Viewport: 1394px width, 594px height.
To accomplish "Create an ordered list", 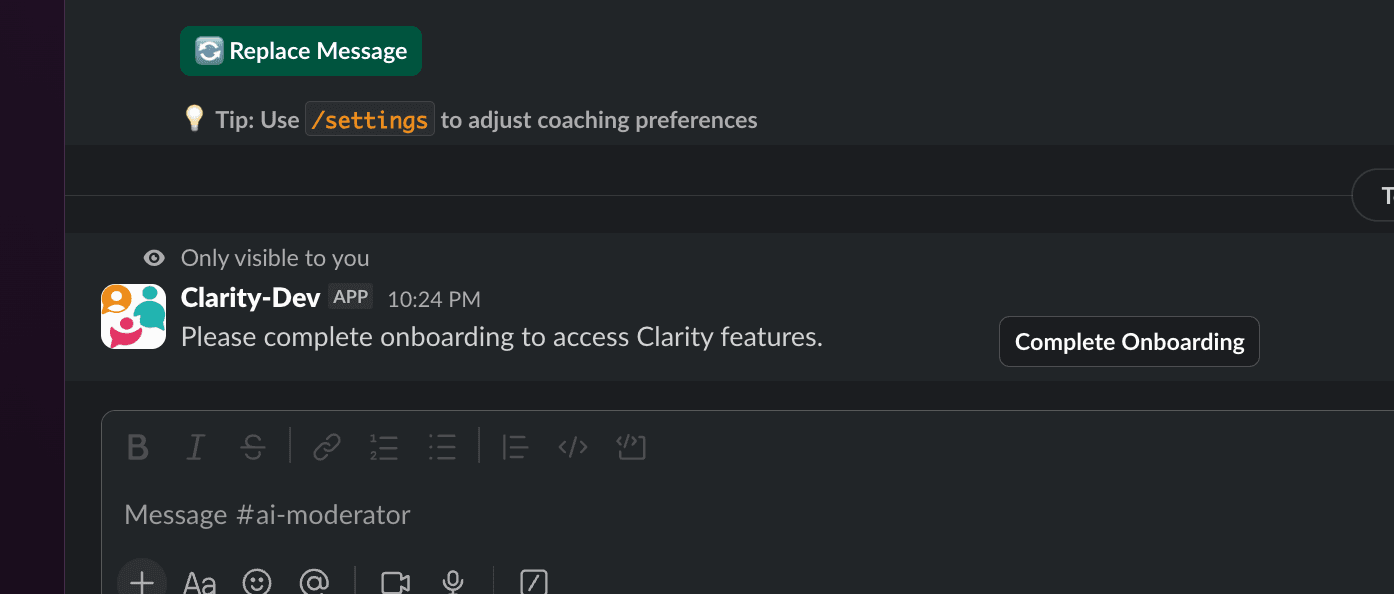I will pyautogui.click(x=384, y=447).
